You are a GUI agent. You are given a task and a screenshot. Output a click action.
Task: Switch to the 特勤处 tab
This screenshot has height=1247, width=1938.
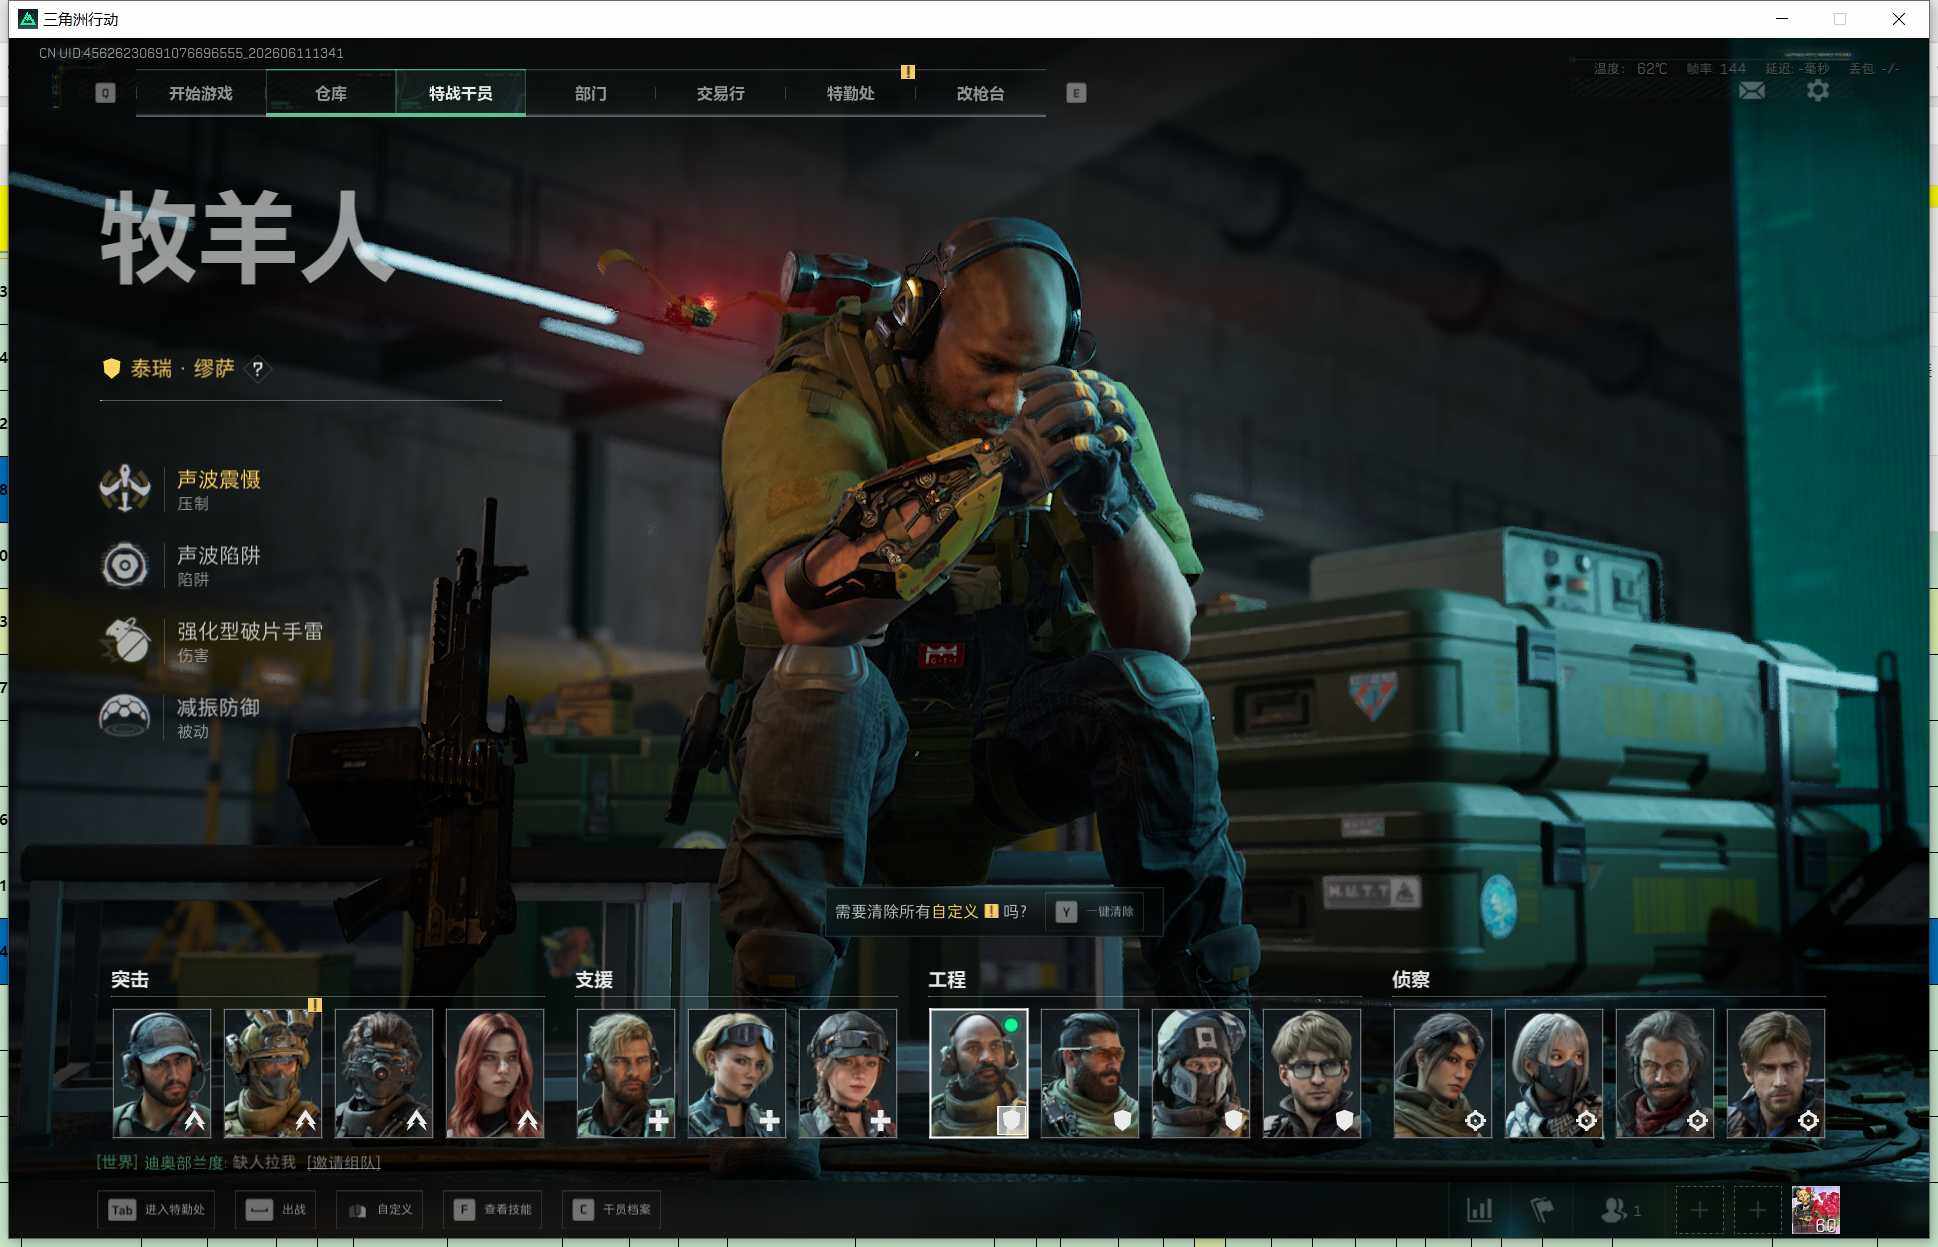coord(851,93)
